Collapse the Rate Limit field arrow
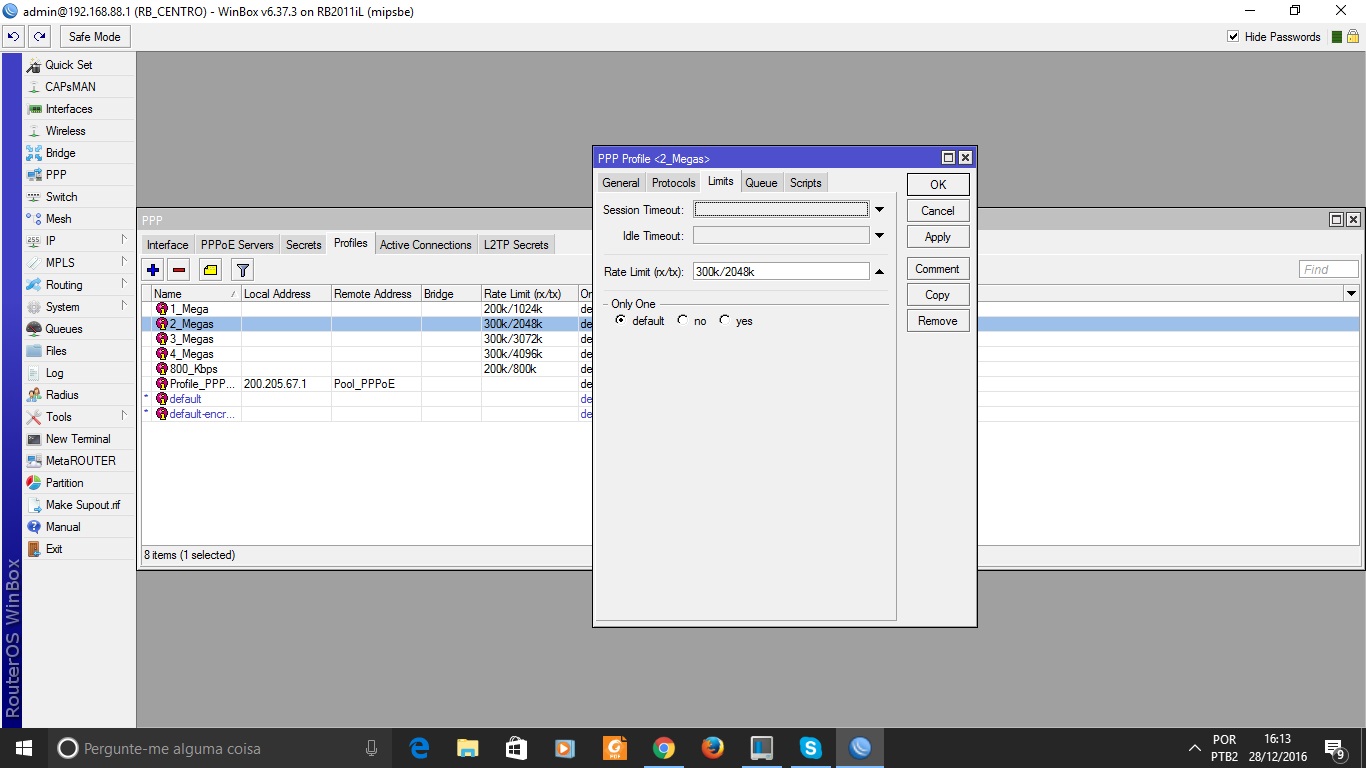The height and width of the screenshot is (768, 1366). coord(880,272)
